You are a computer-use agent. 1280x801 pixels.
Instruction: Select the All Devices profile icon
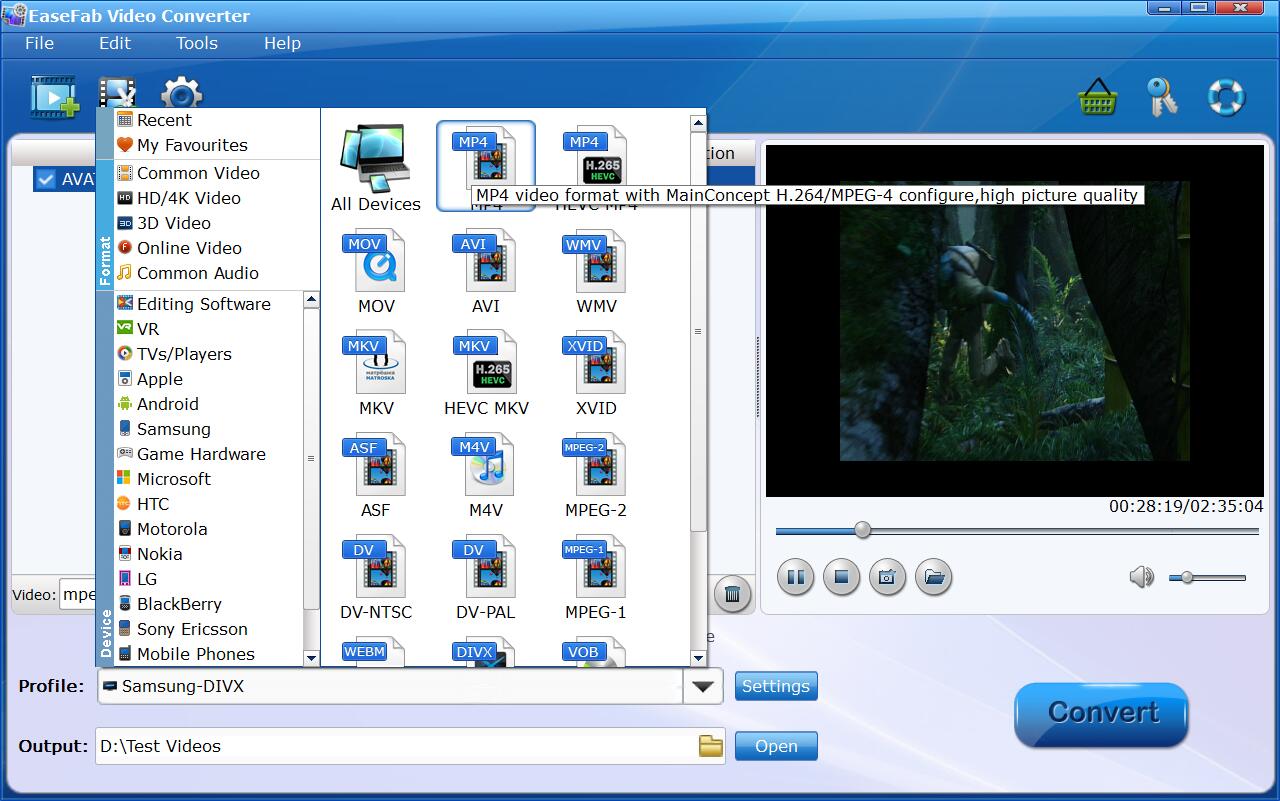click(376, 168)
